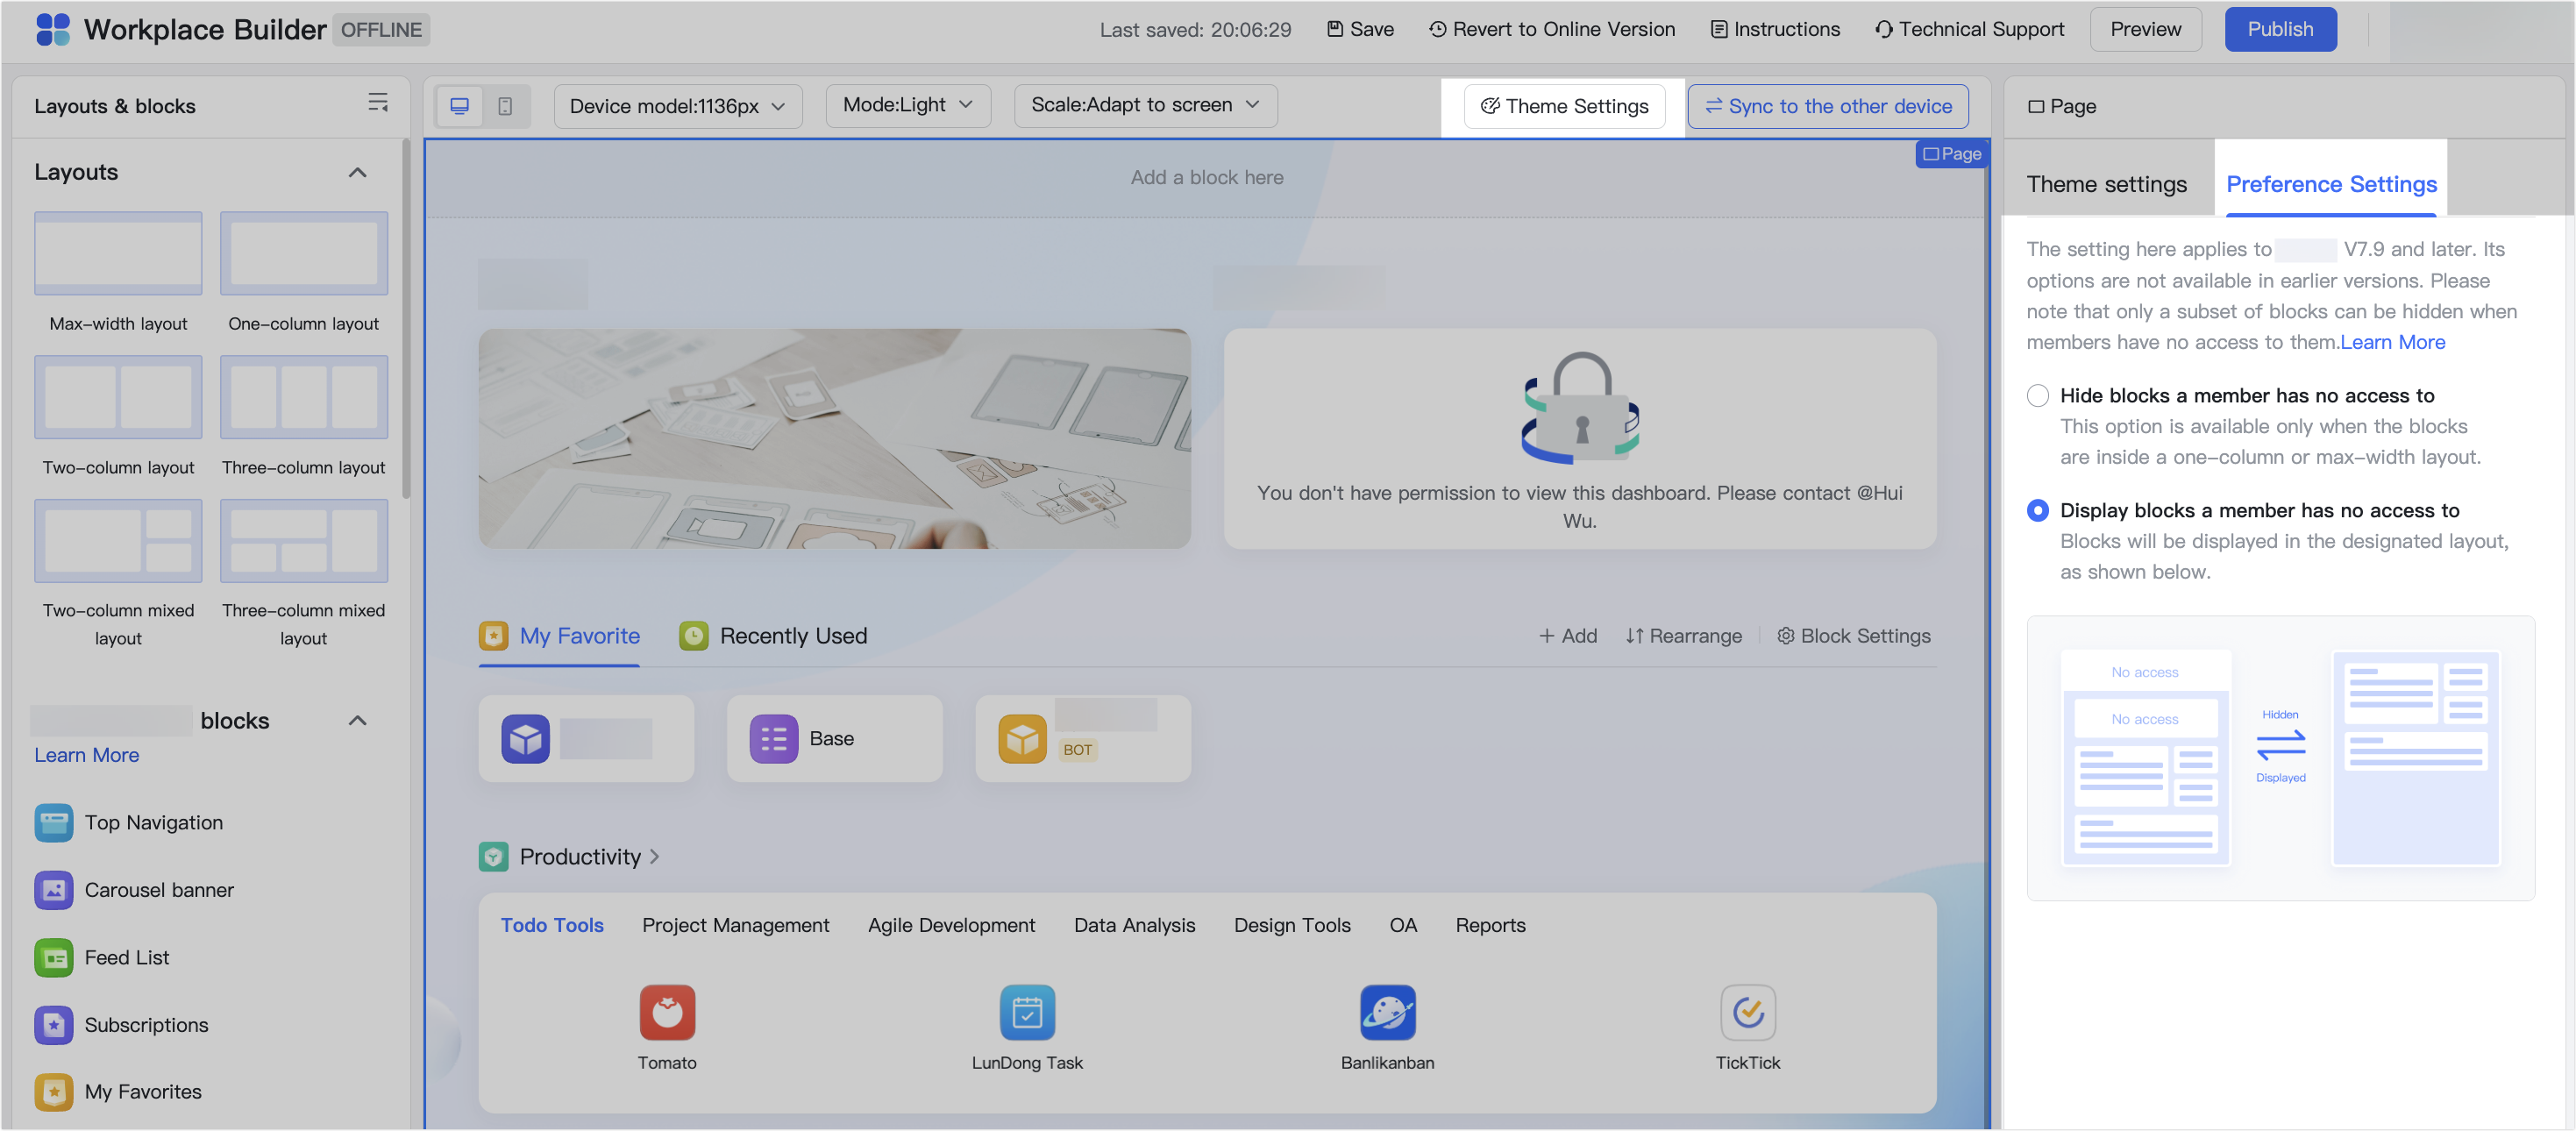The image size is (2576, 1131).
Task: Open the Mode:Light dropdown
Action: coord(907,105)
